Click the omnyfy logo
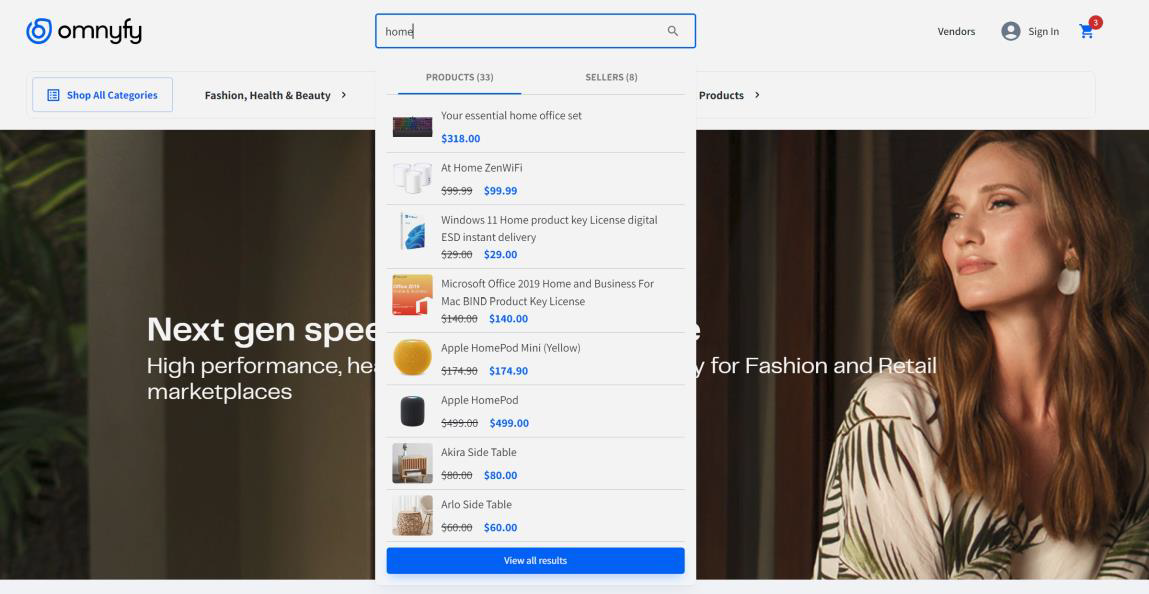 (84, 31)
